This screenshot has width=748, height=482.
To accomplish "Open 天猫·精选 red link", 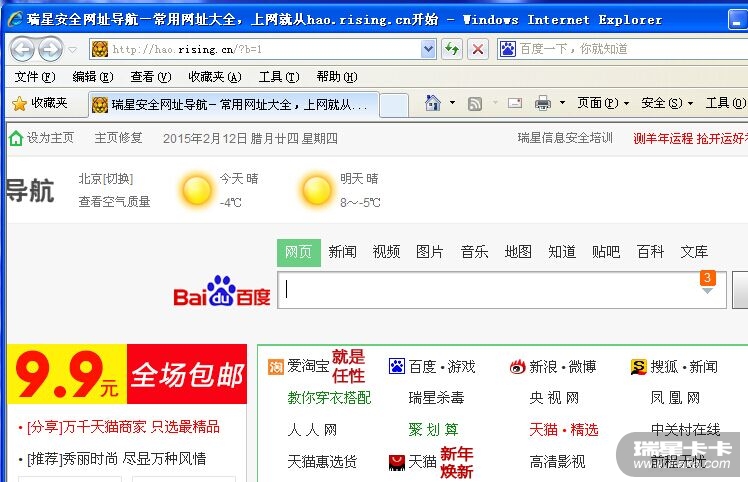I will point(564,430).
